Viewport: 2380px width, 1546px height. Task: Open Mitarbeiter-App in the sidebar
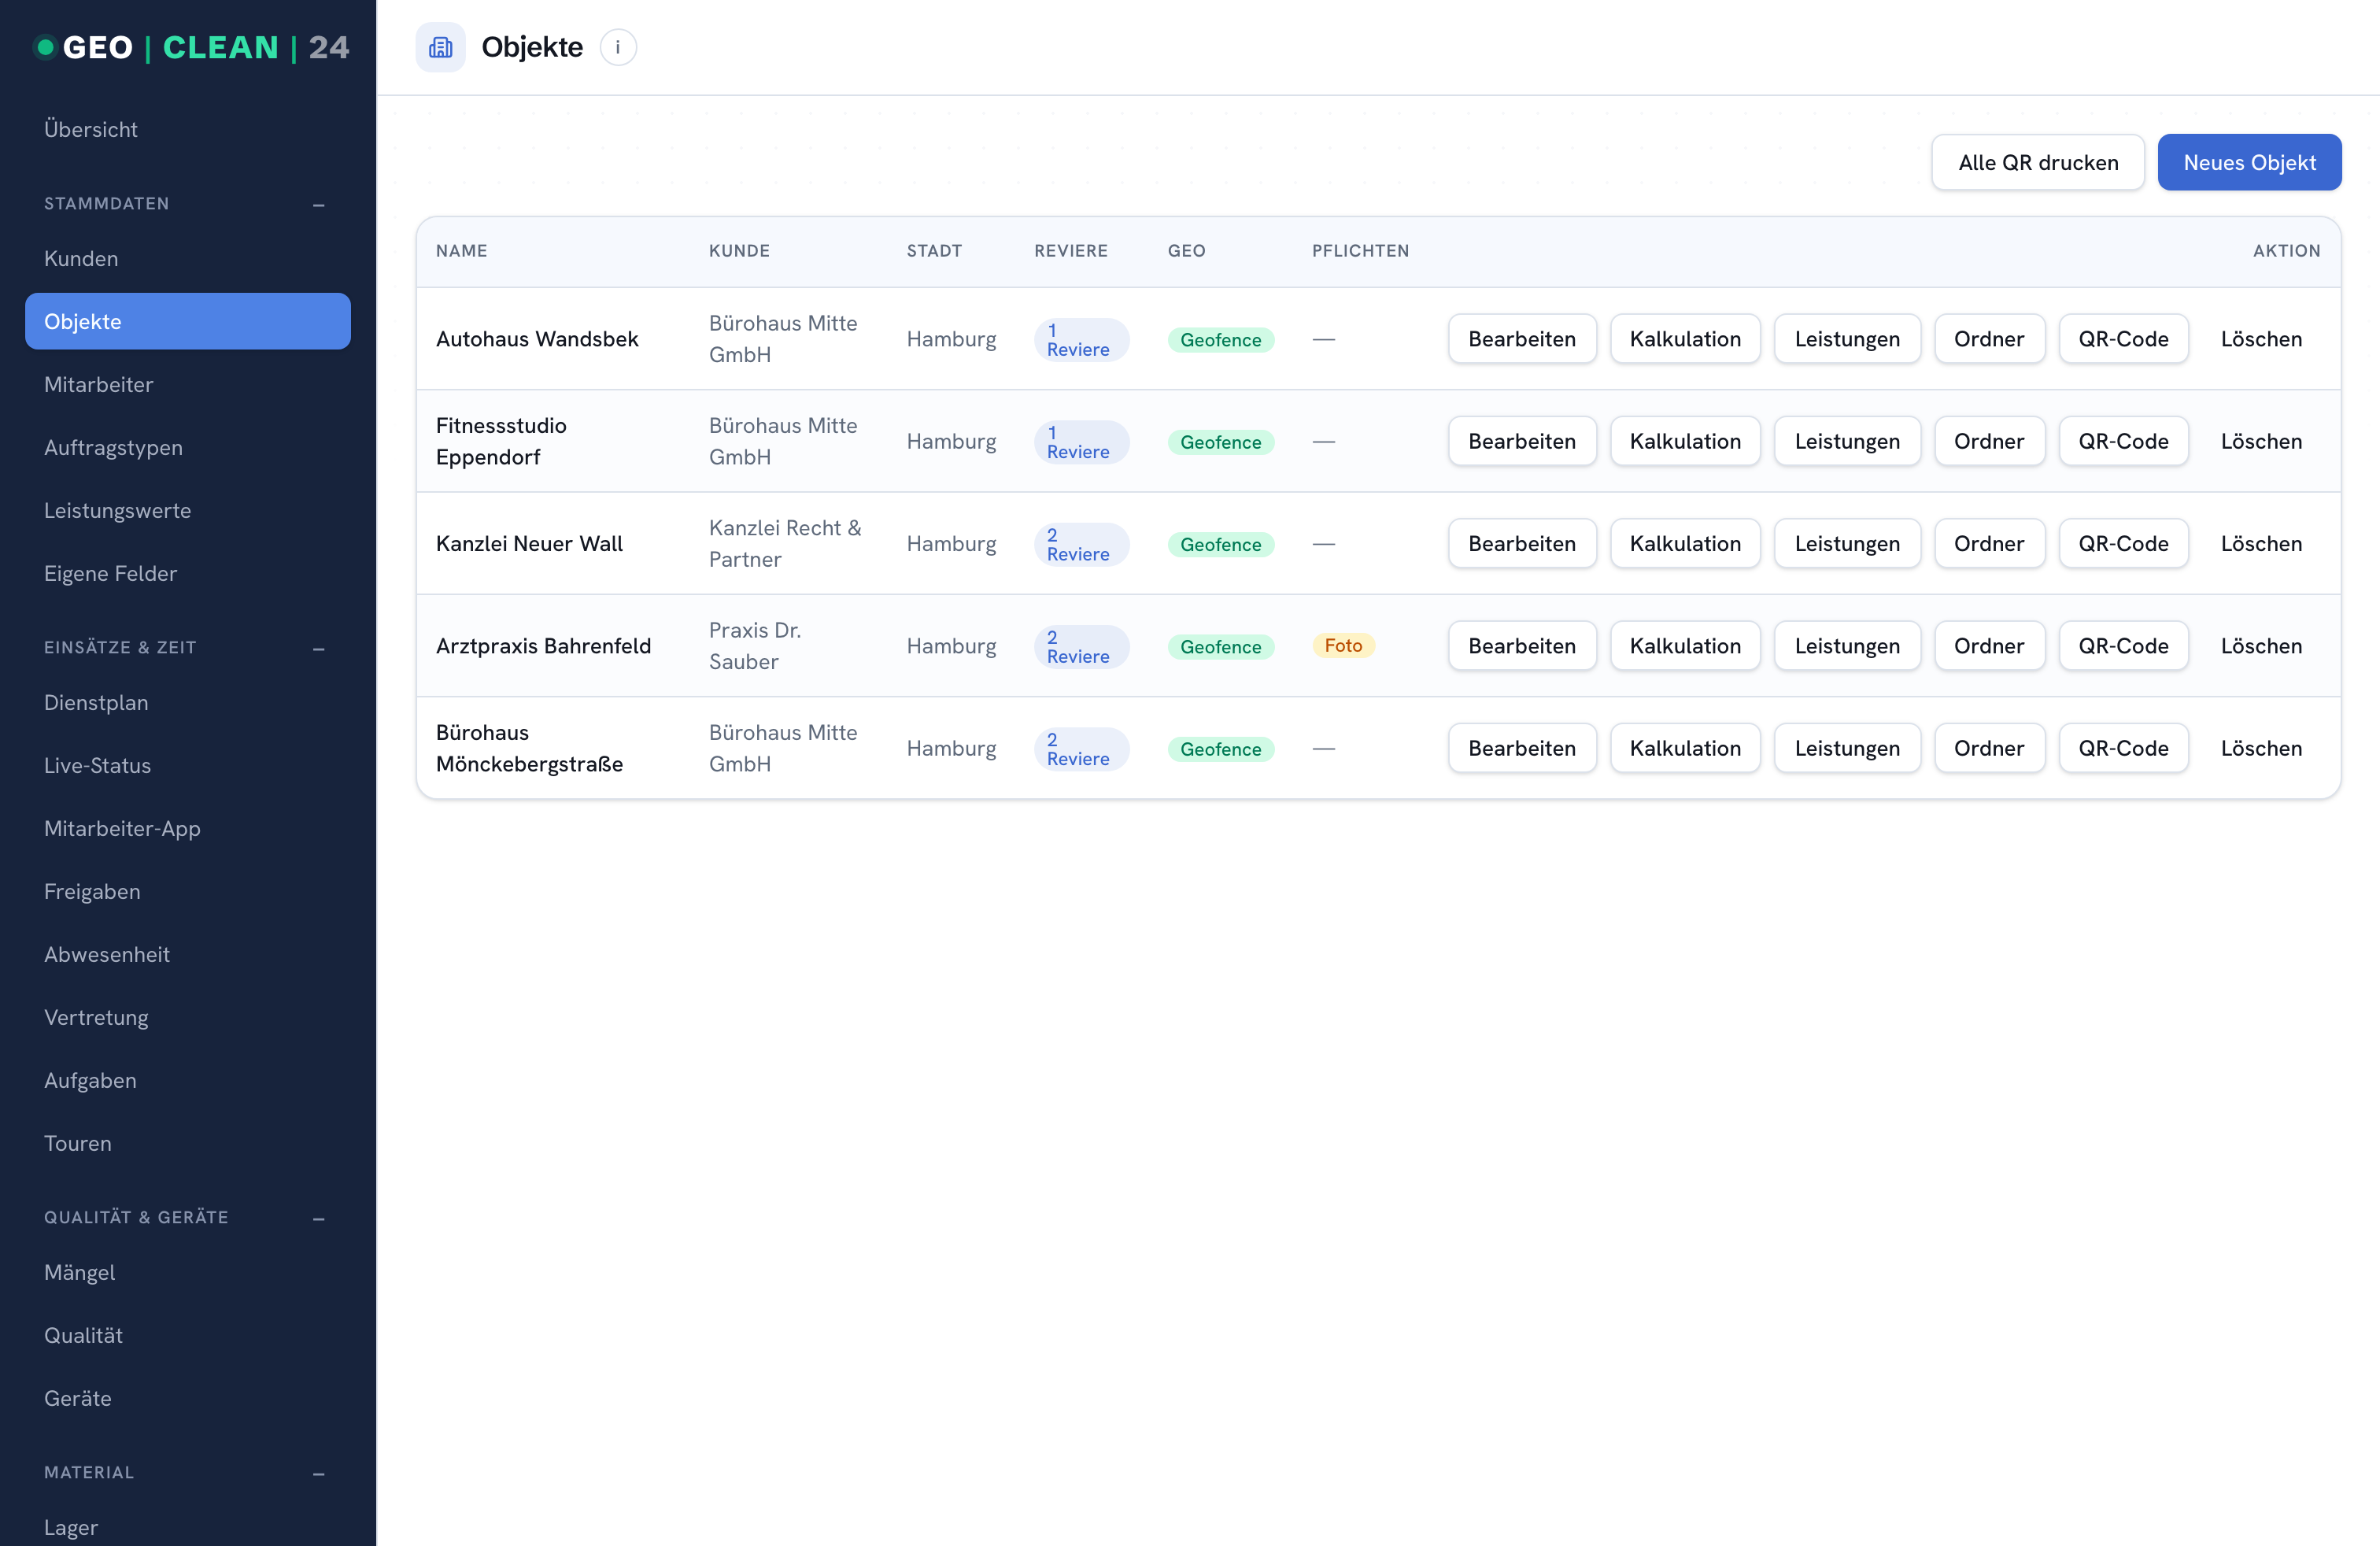click(188, 828)
